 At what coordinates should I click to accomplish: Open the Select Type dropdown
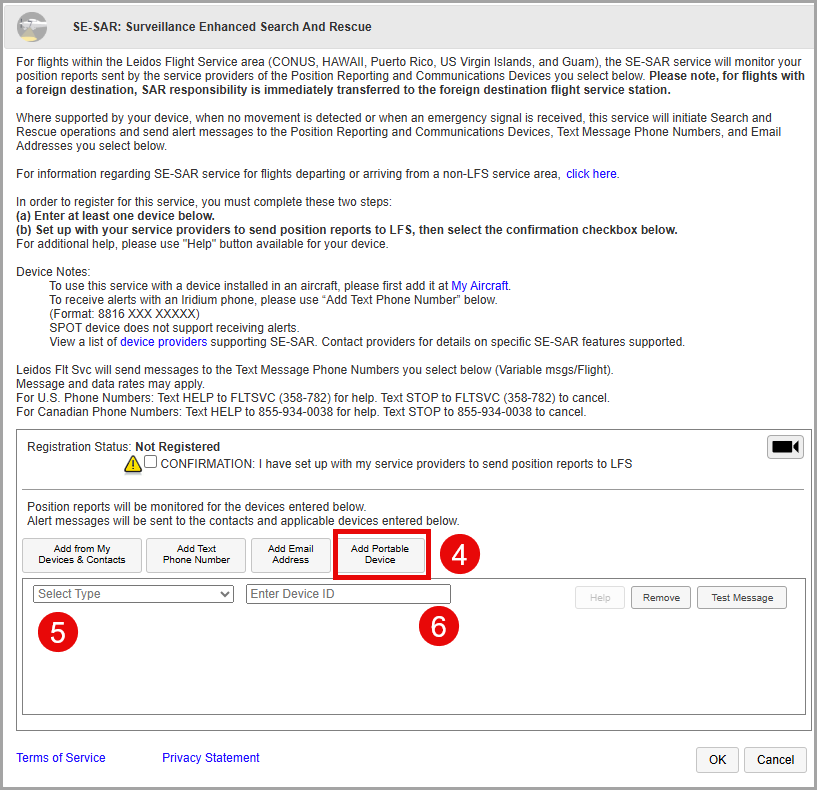click(x=134, y=594)
